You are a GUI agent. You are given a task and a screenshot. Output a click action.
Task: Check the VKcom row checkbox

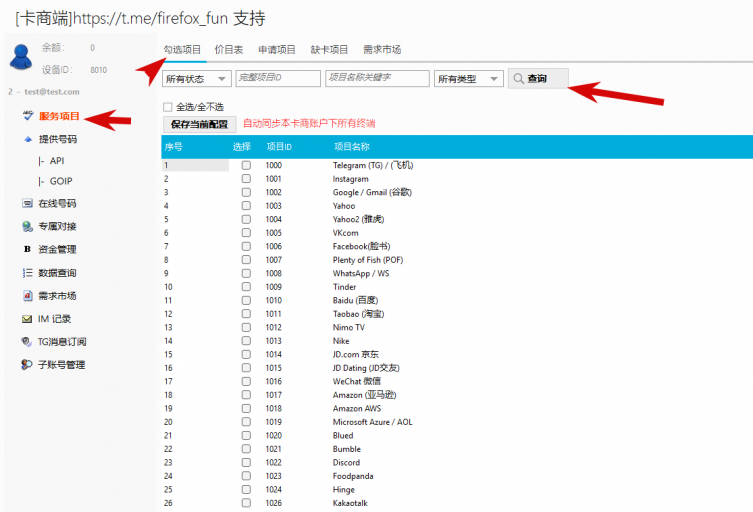tap(246, 232)
